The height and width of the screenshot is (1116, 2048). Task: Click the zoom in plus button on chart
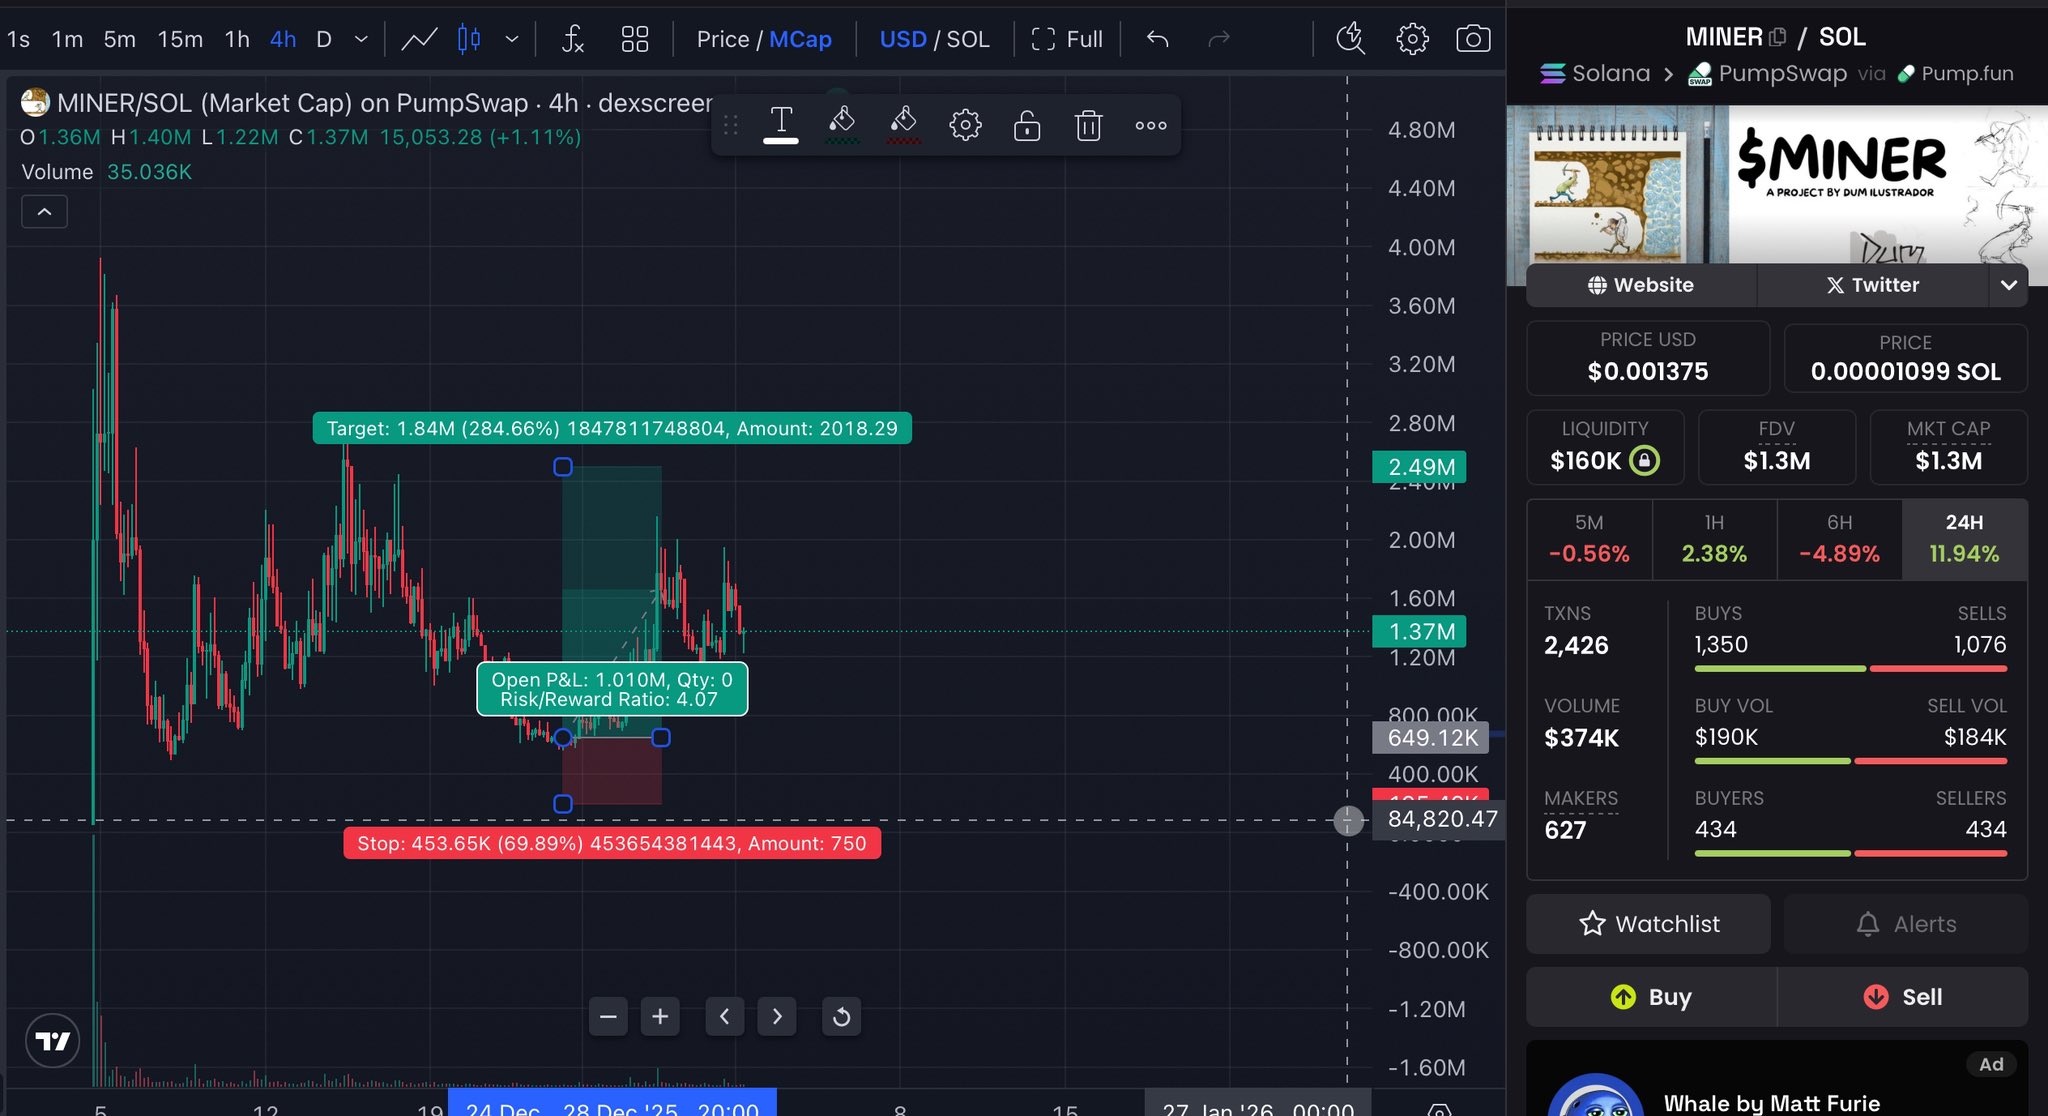[x=660, y=1017]
